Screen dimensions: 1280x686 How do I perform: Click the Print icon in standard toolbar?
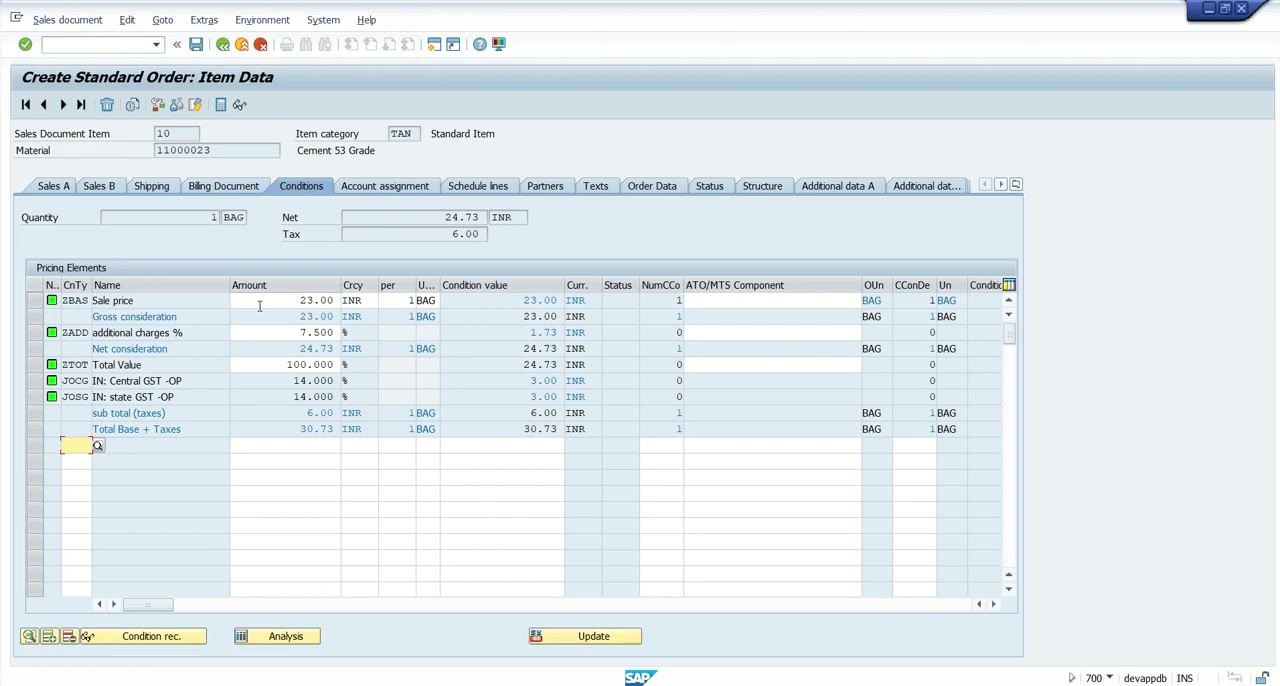tap(287, 44)
